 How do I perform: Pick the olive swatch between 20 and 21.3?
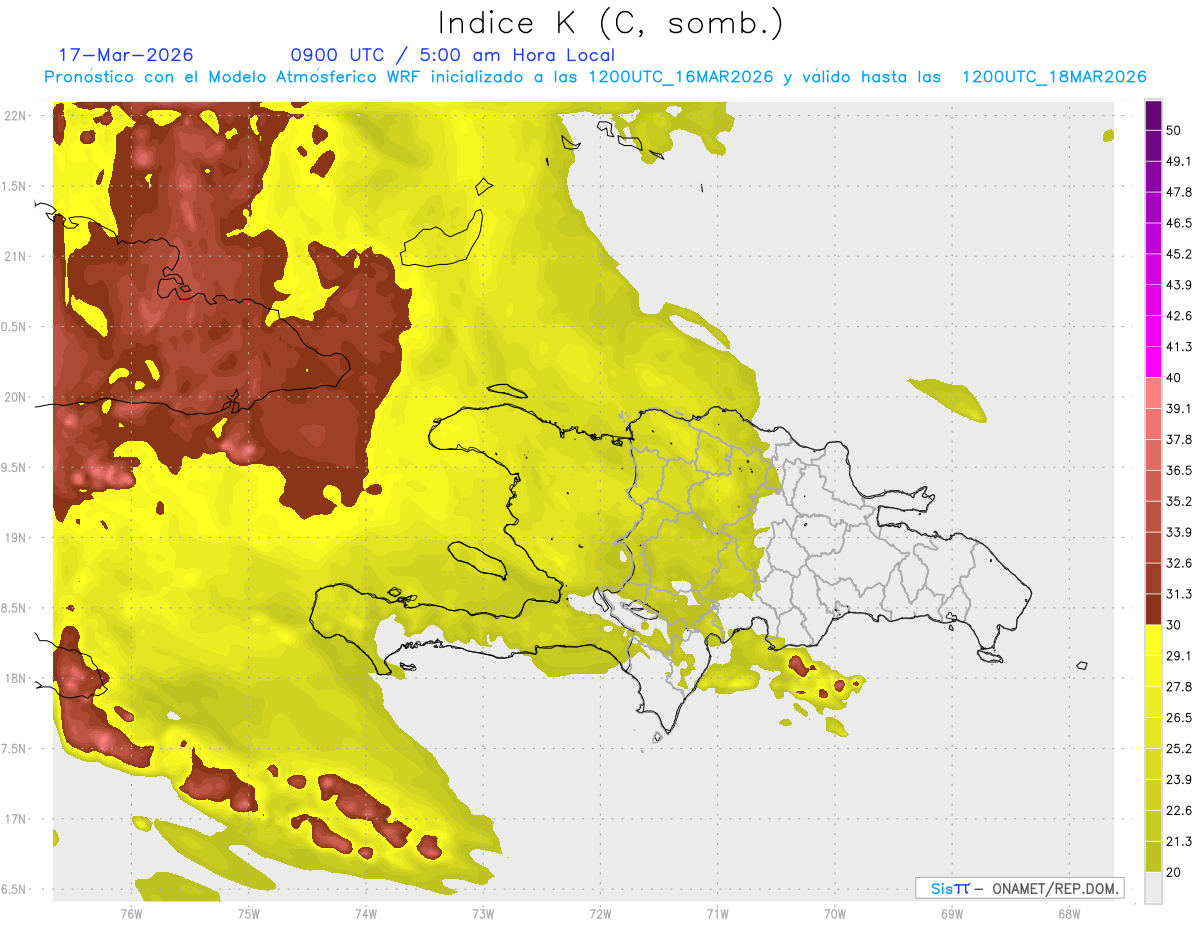click(1153, 856)
